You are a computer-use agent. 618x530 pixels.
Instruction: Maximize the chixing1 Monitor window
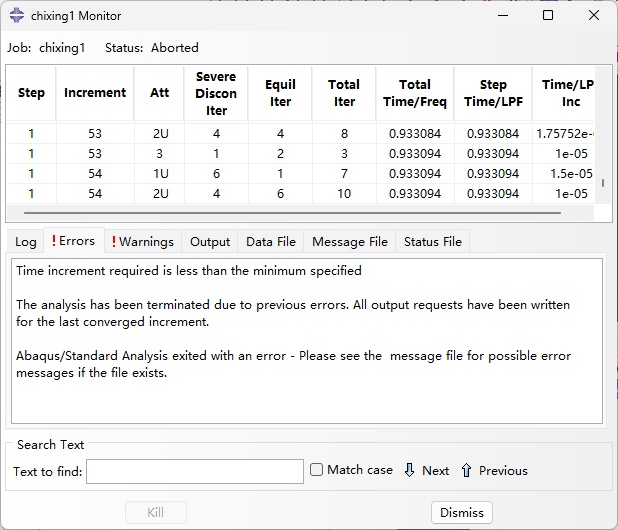[x=548, y=15]
